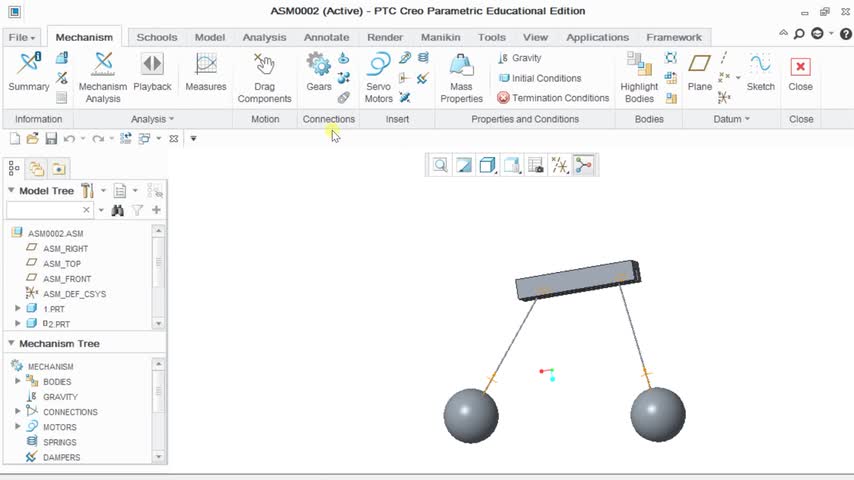
Task: Start a Sketch
Action: (x=760, y=71)
